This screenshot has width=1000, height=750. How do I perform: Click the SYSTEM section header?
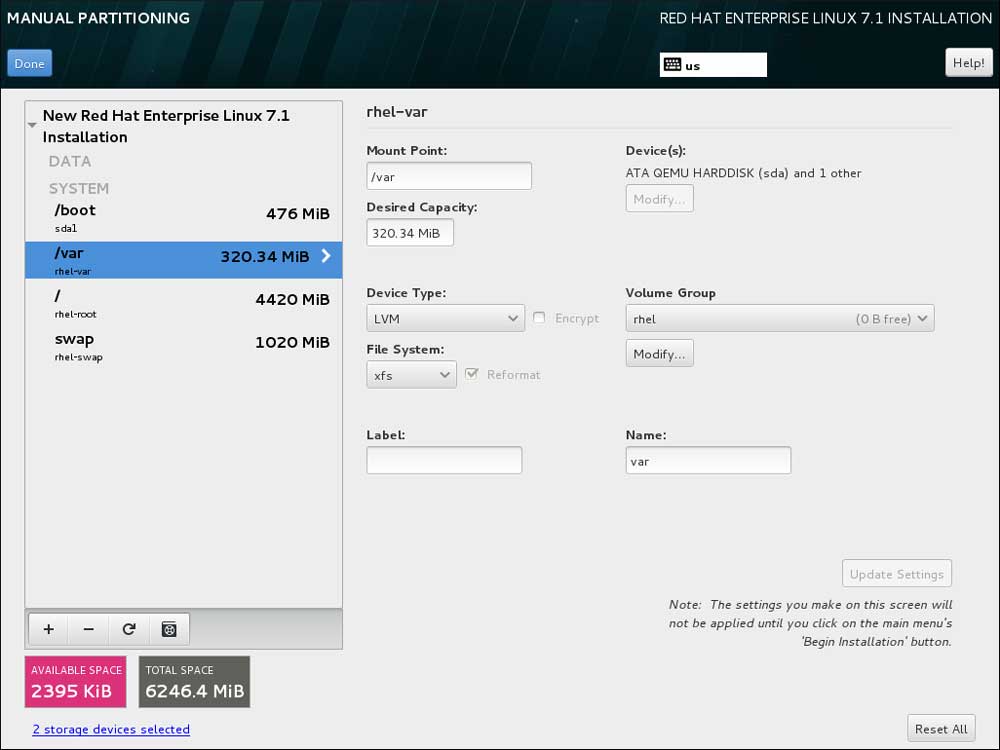79,188
